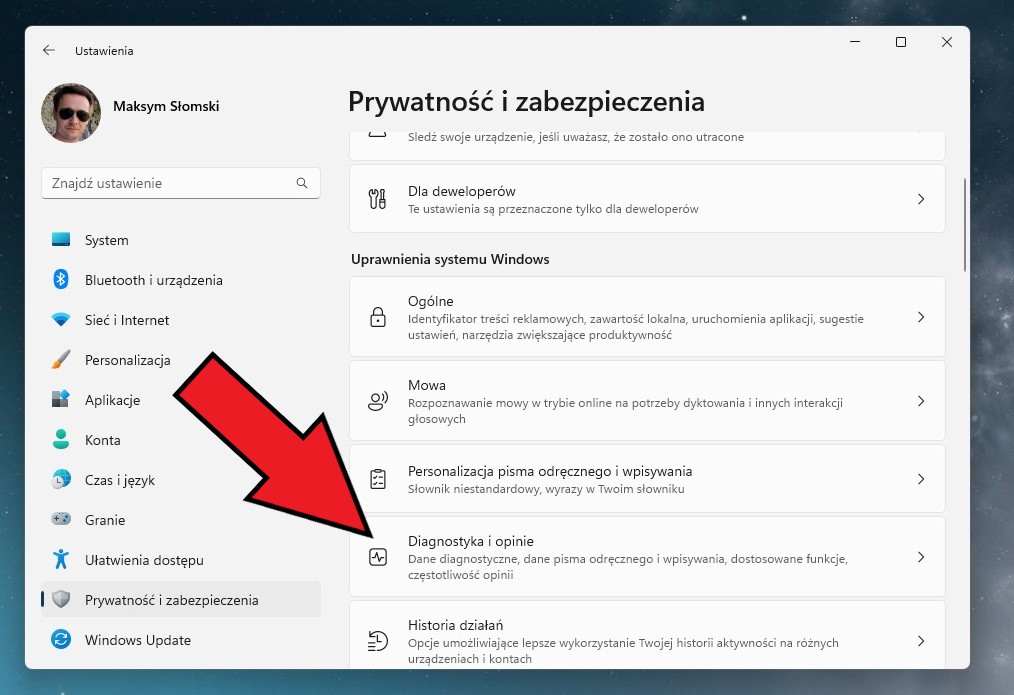Click the Ułatwienia dostępu accessibility icon

(x=62, y=560)
